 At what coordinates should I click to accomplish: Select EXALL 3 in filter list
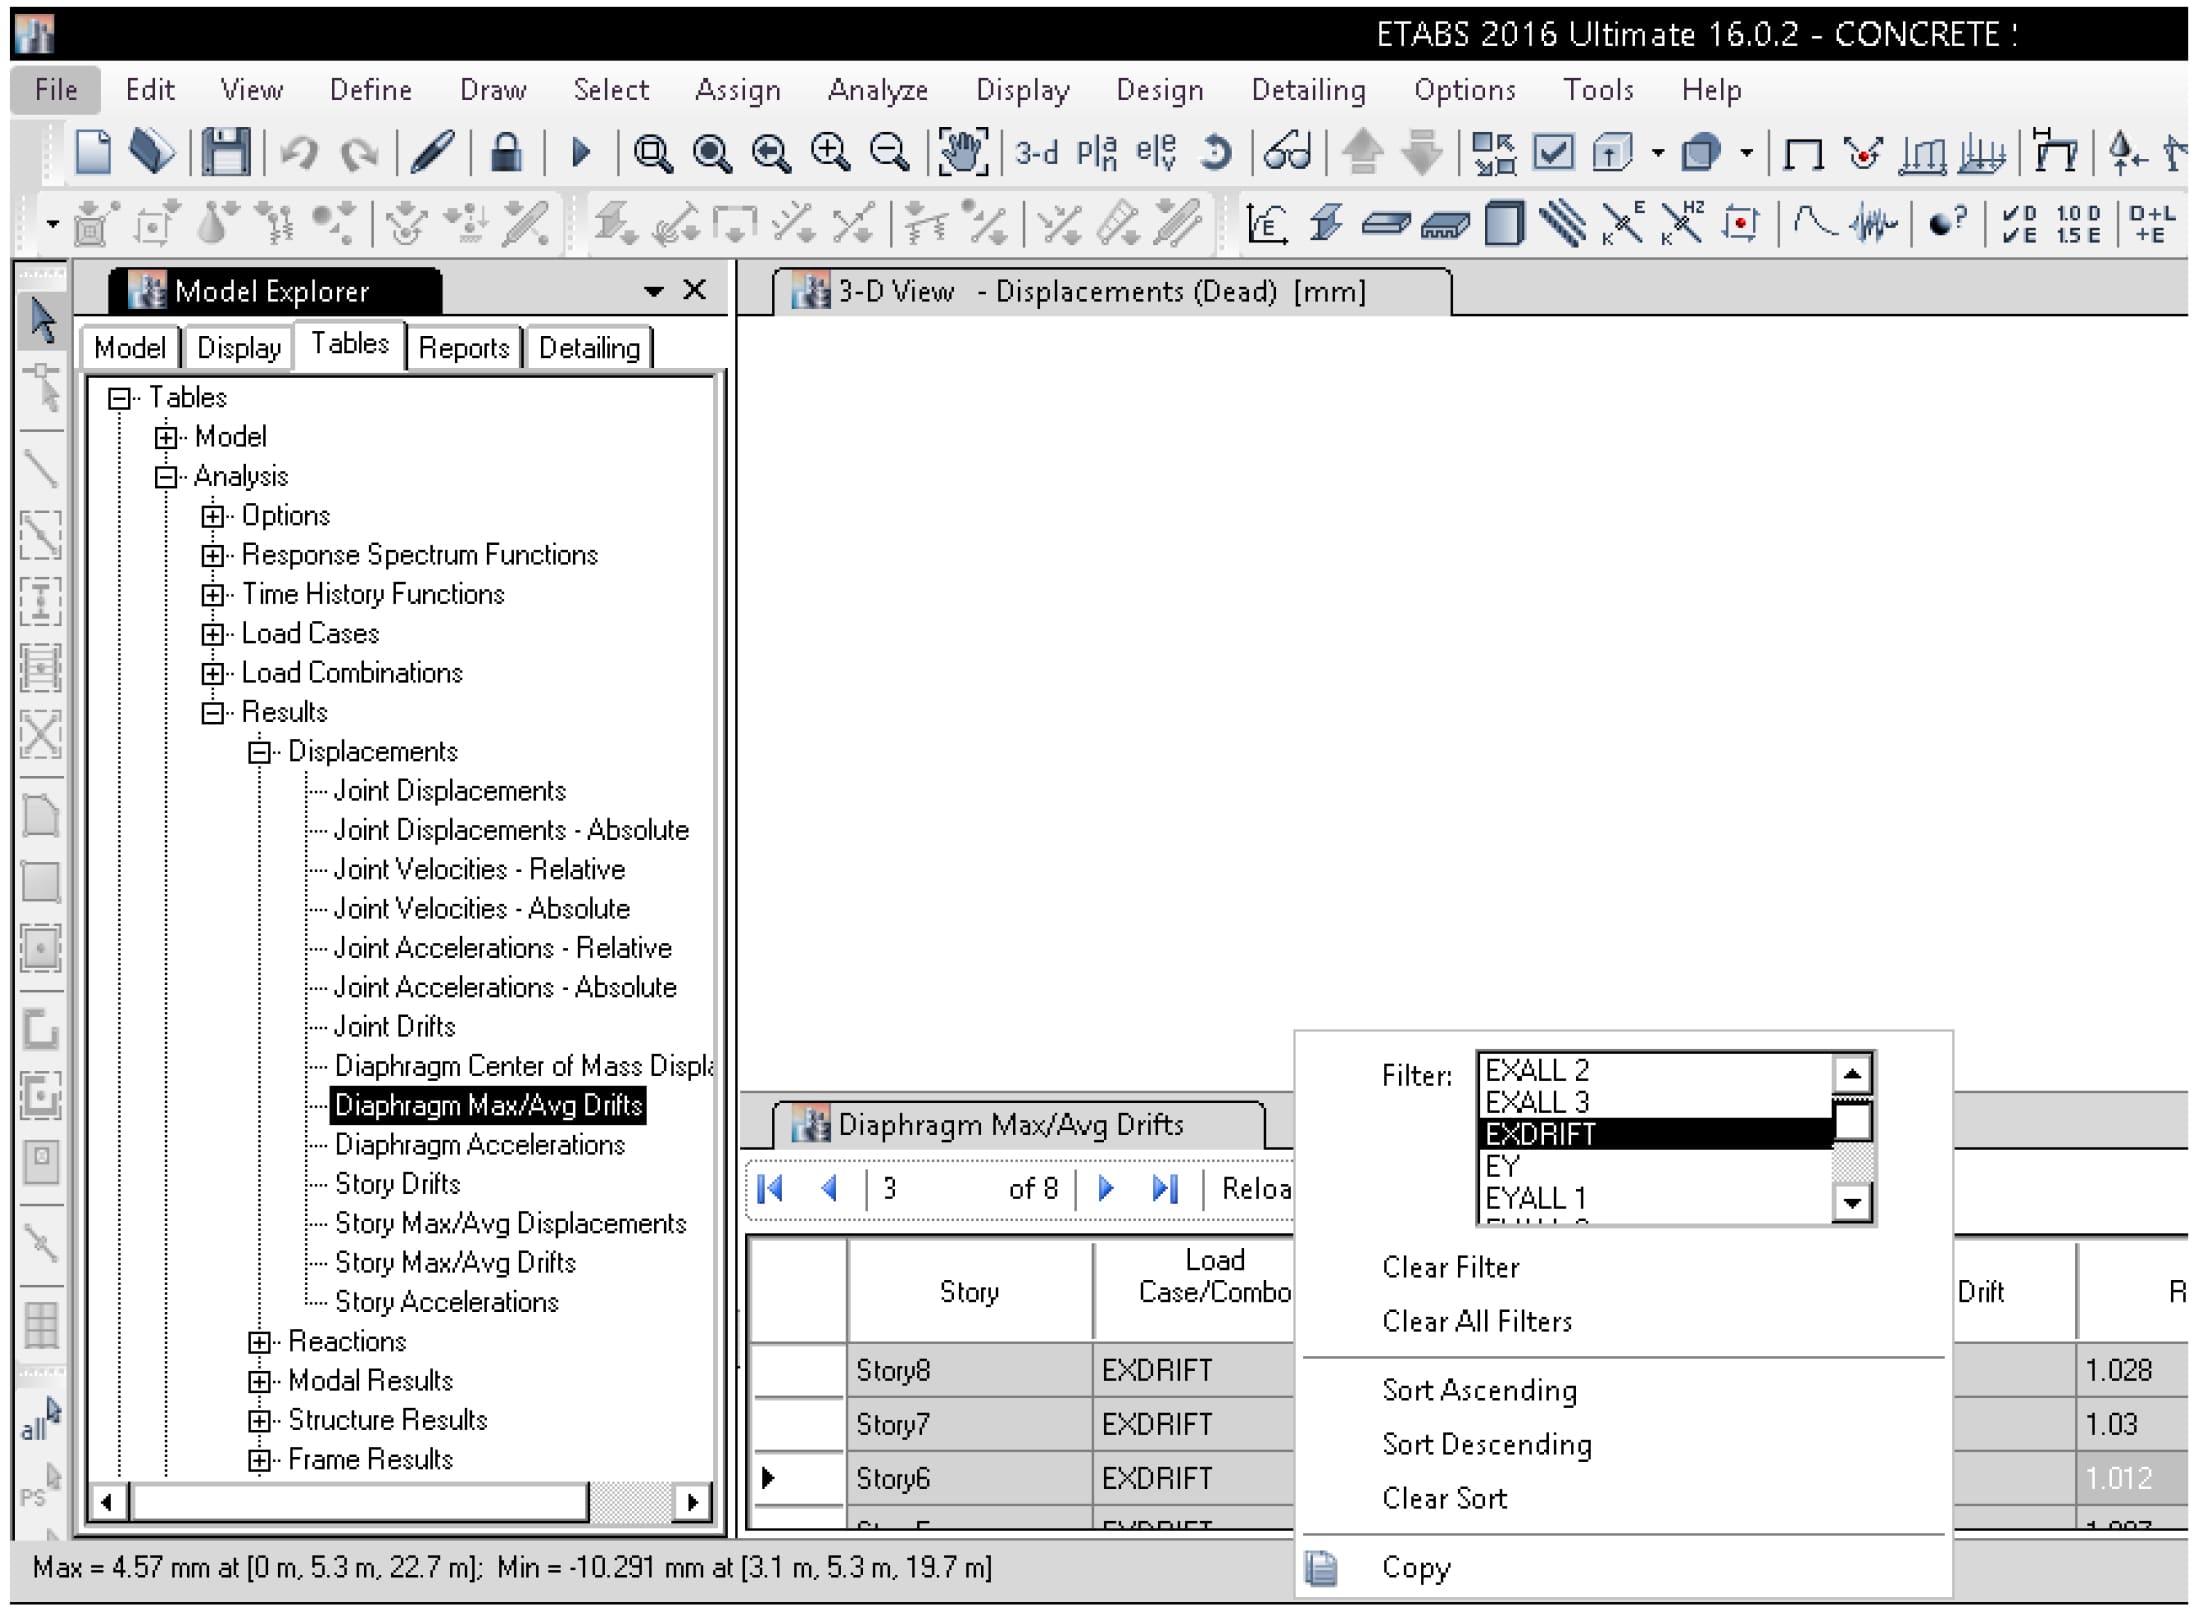[x=1655, y=1102]
